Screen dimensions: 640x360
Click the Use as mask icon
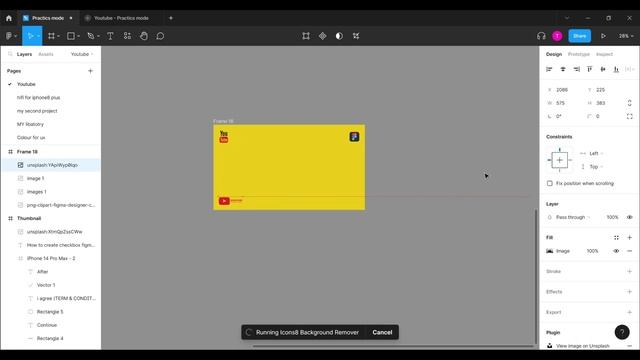point(339,36)
